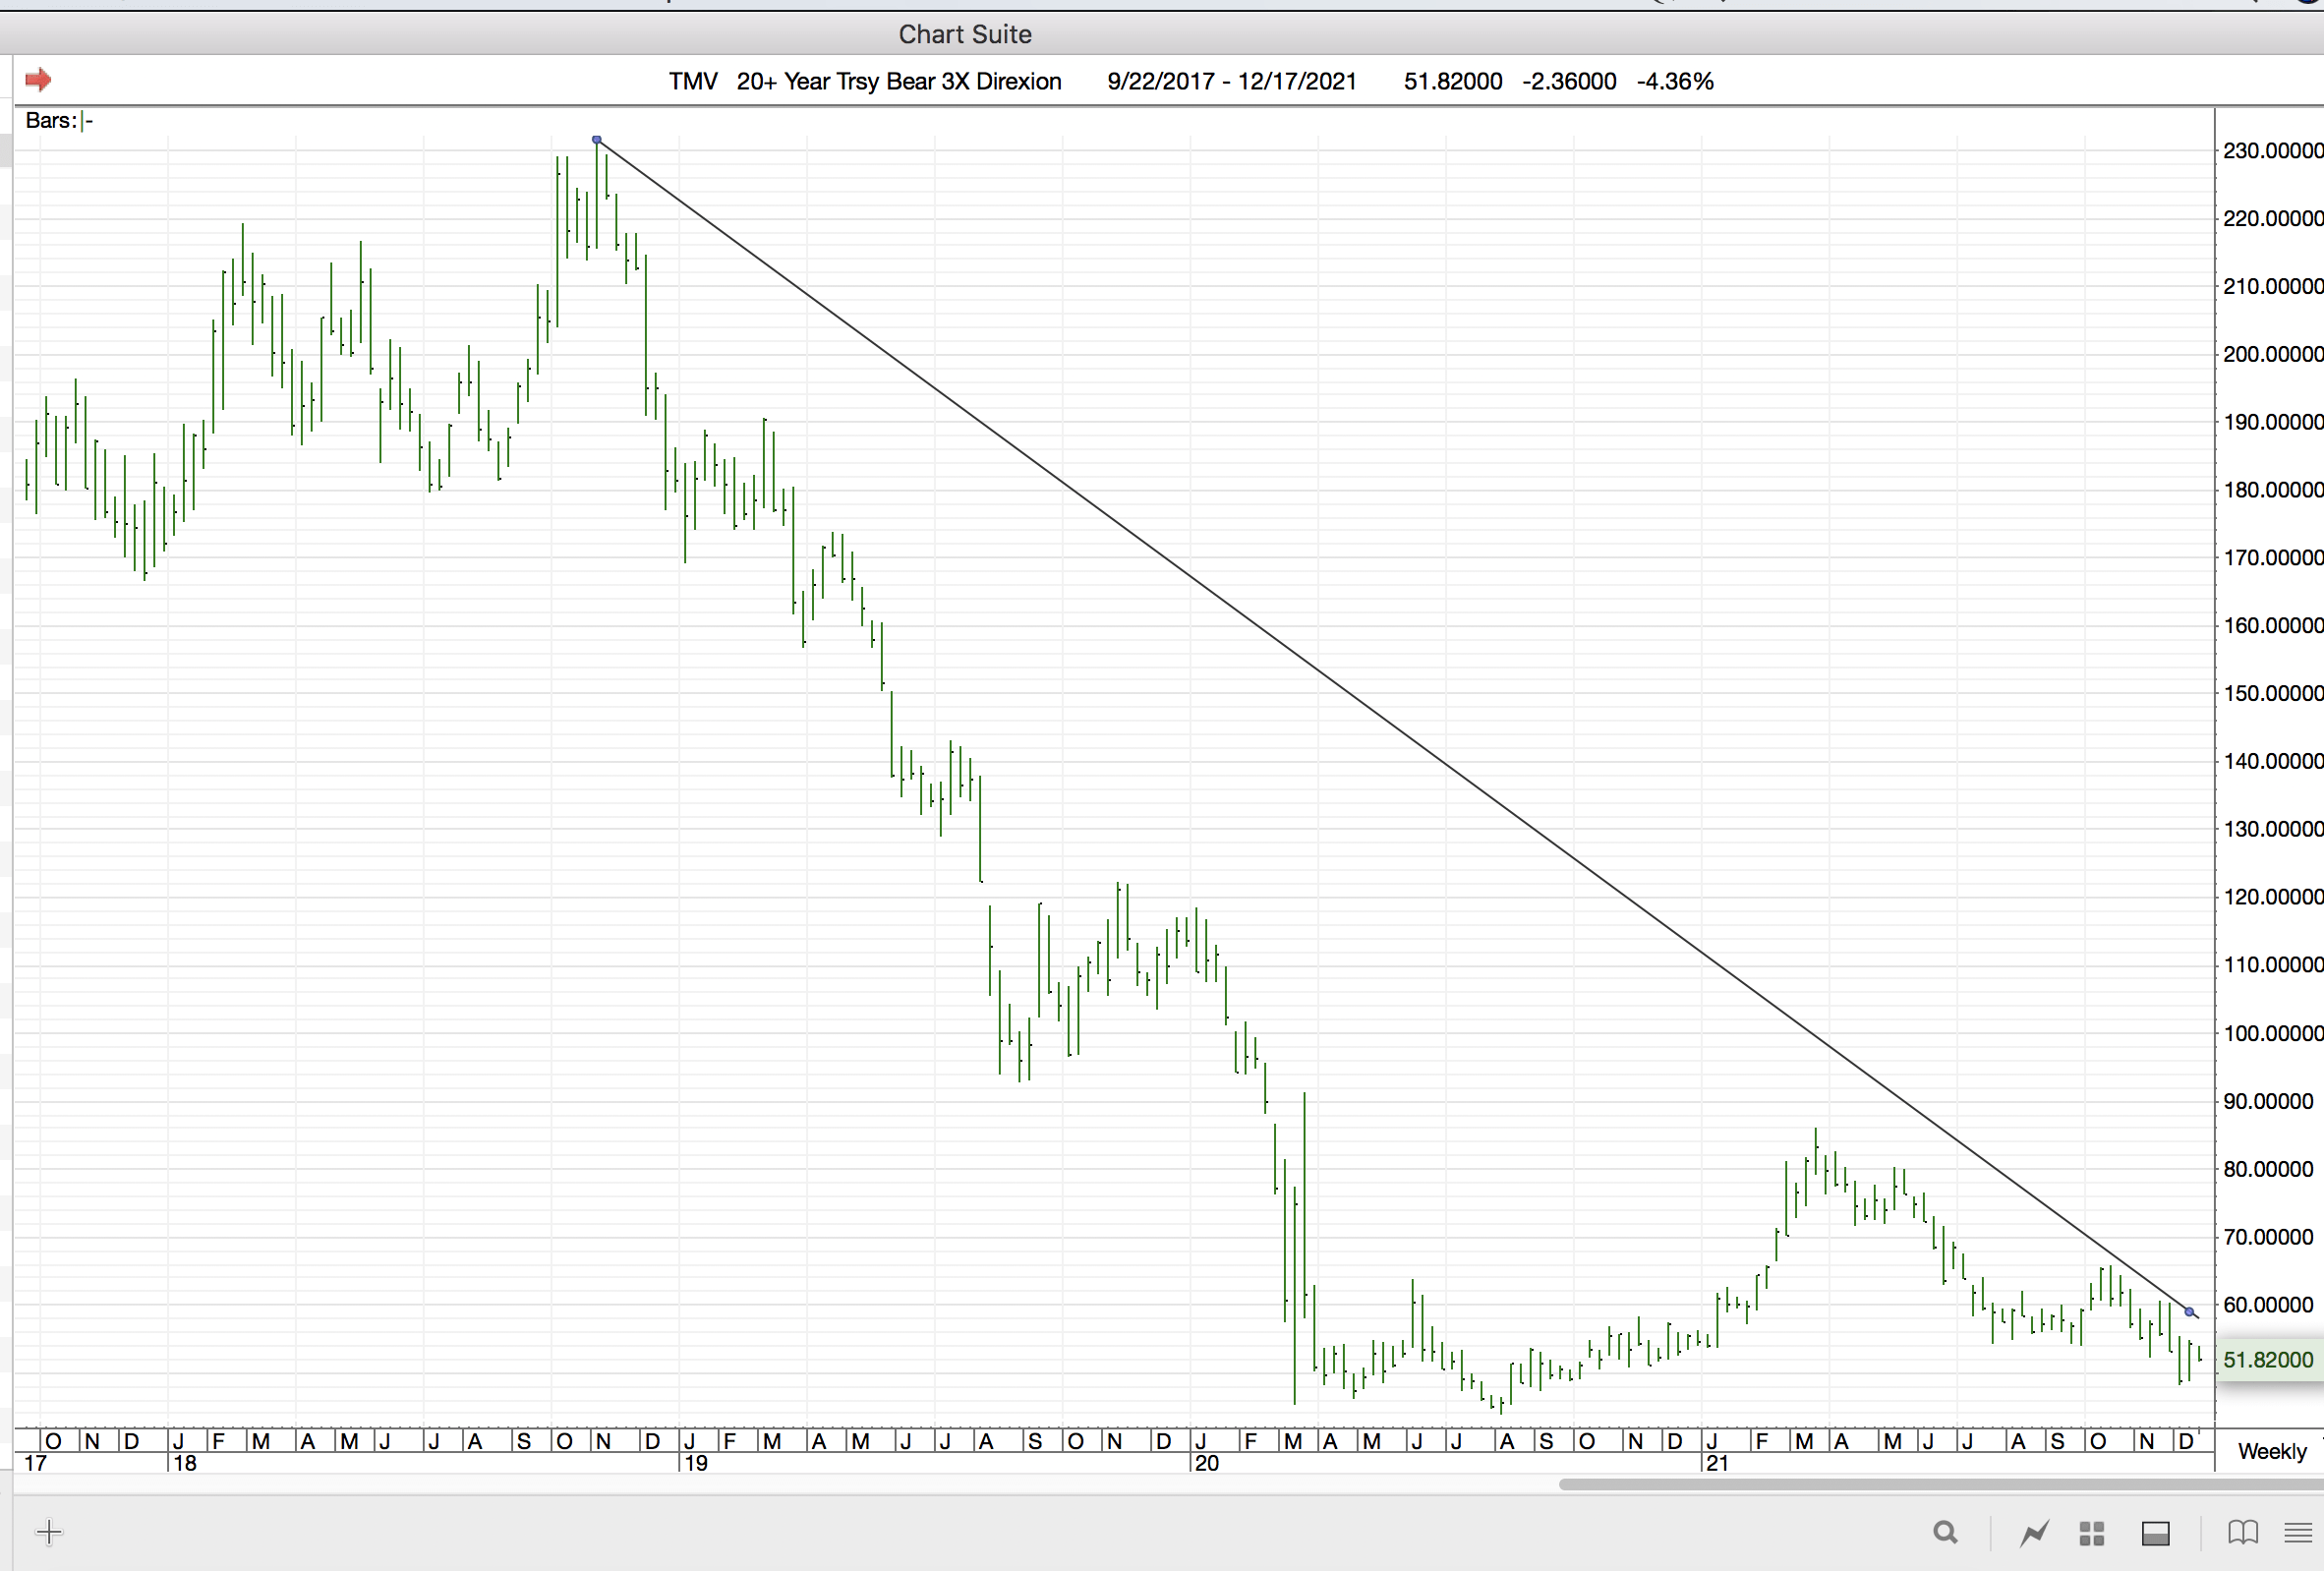
Task: Click the red arrow icon beside the chart title
Action: 38,79
